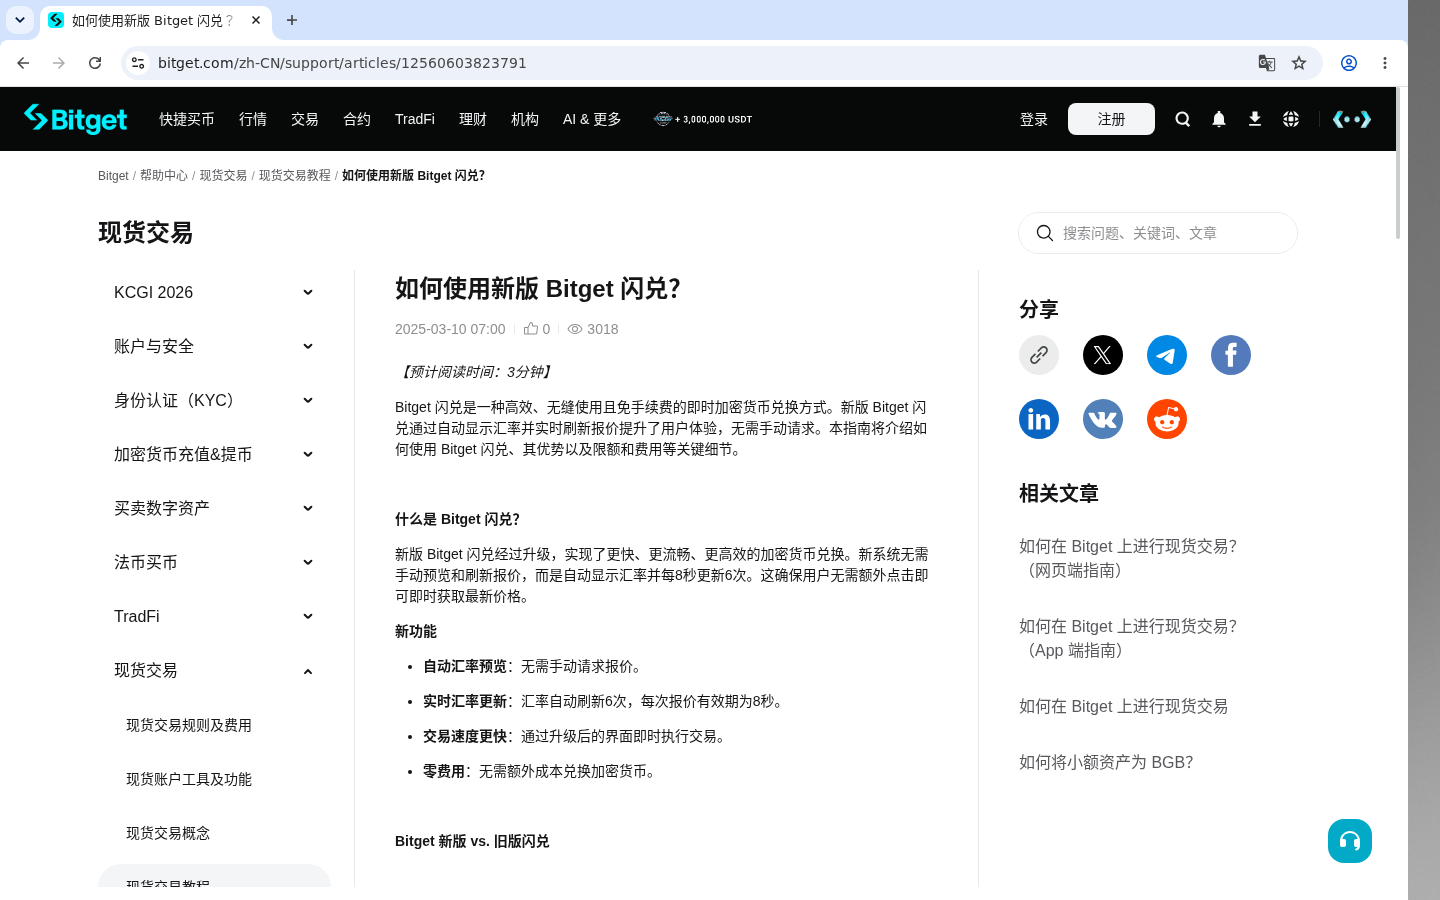Open Chrome three-dot menu
1440x900 pixels.
[x=1385, y=63]
